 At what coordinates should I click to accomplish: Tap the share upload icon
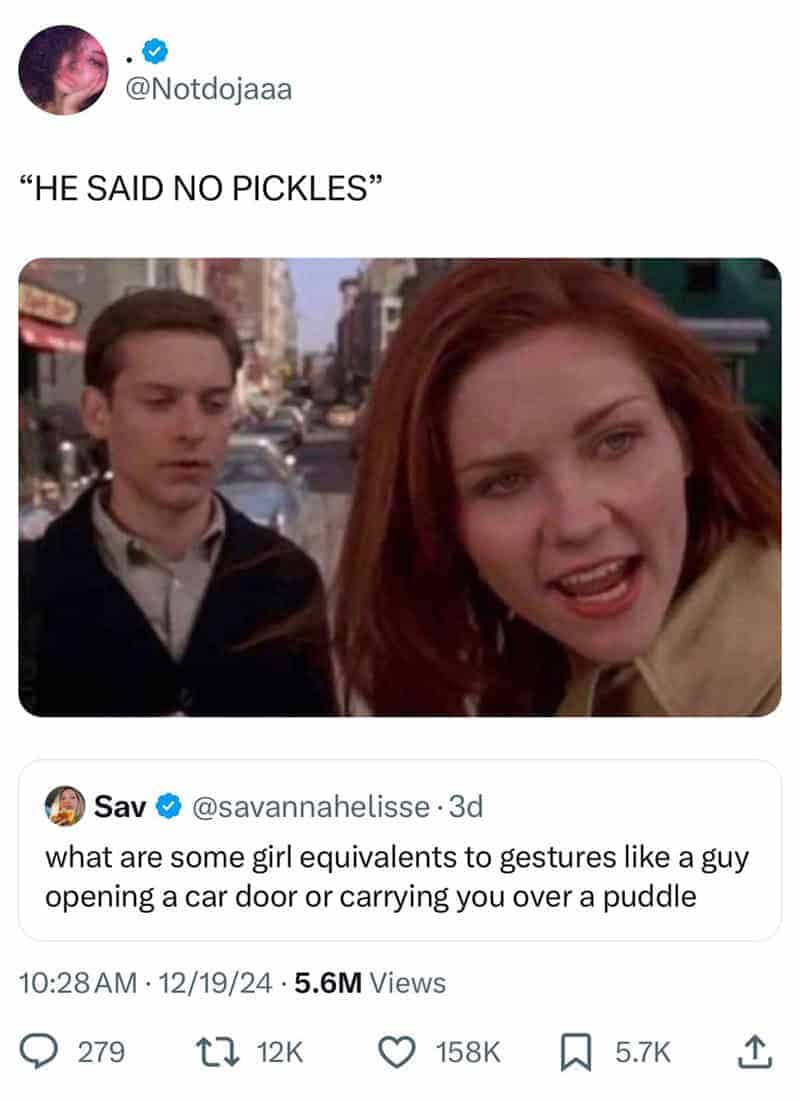click(x=756, y=1052)
